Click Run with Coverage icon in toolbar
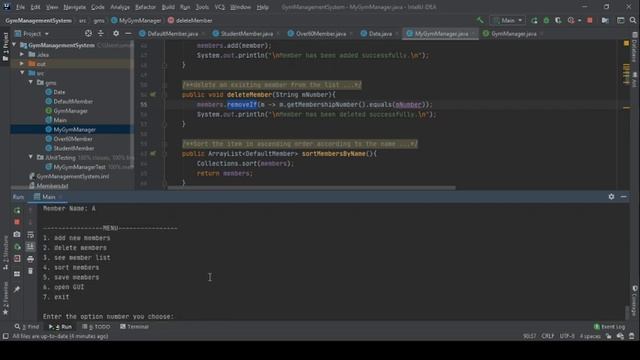Viewport: 640px width, 360px height. coord(558,20)
